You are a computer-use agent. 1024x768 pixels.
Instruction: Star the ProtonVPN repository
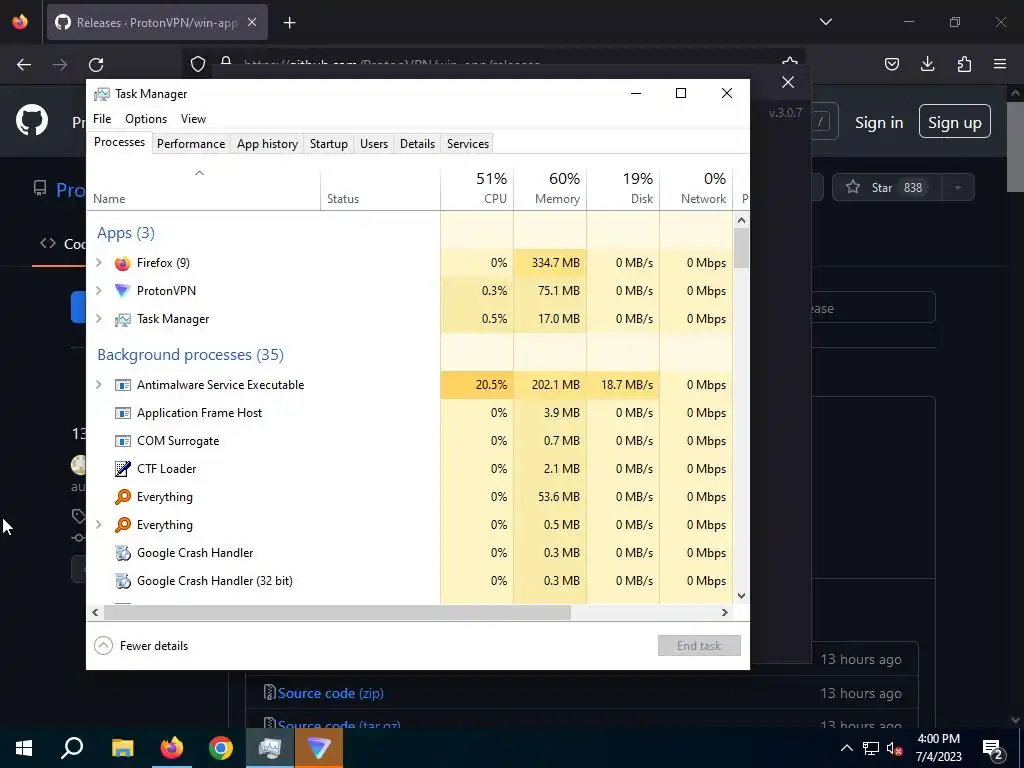click(887, 187)
